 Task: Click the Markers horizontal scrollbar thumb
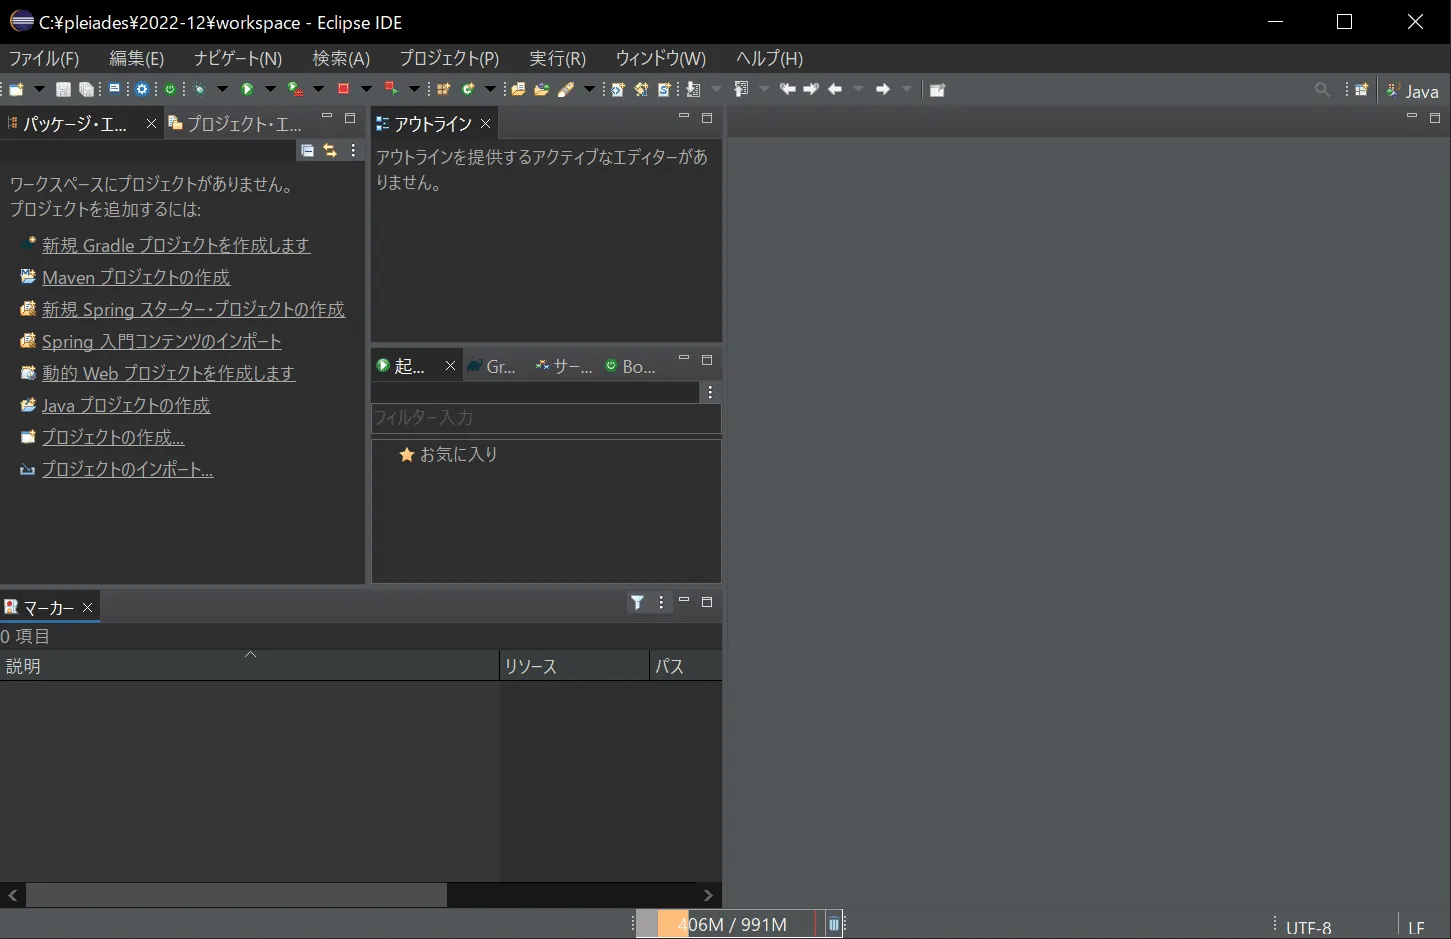[x=236, y=895]
